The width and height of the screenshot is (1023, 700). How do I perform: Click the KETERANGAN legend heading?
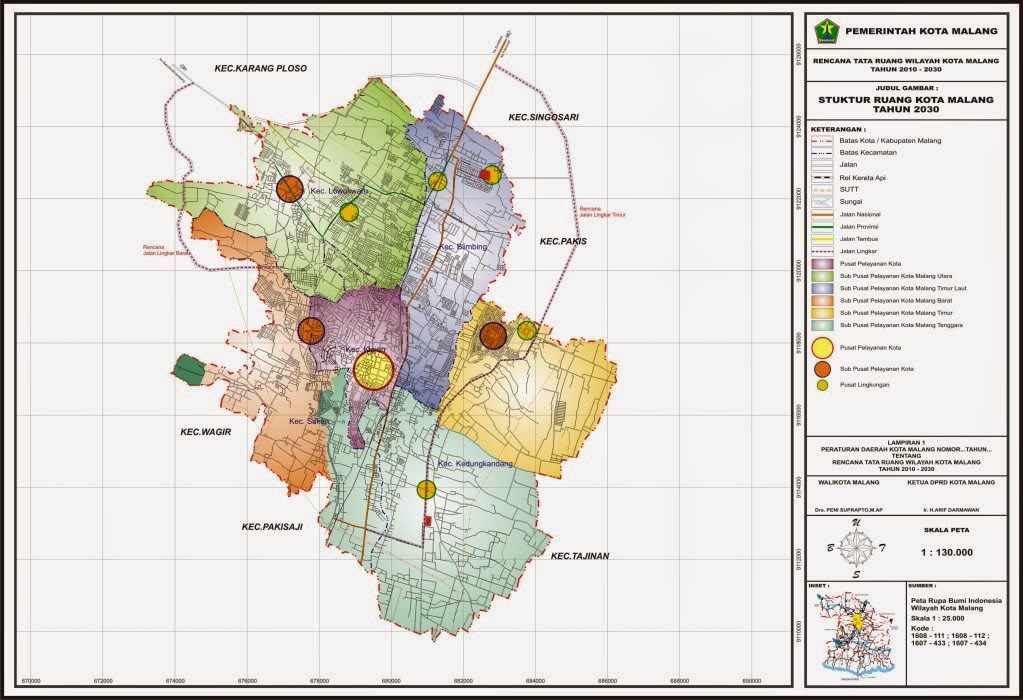pos(838,129)
